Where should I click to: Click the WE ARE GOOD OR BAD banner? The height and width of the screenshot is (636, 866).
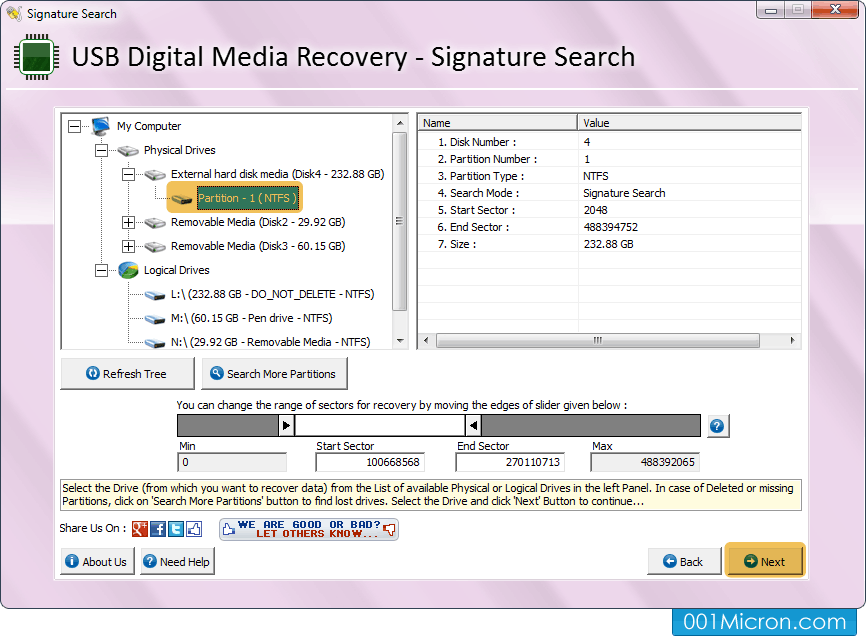pyautogui.click(x=308, y=528)
